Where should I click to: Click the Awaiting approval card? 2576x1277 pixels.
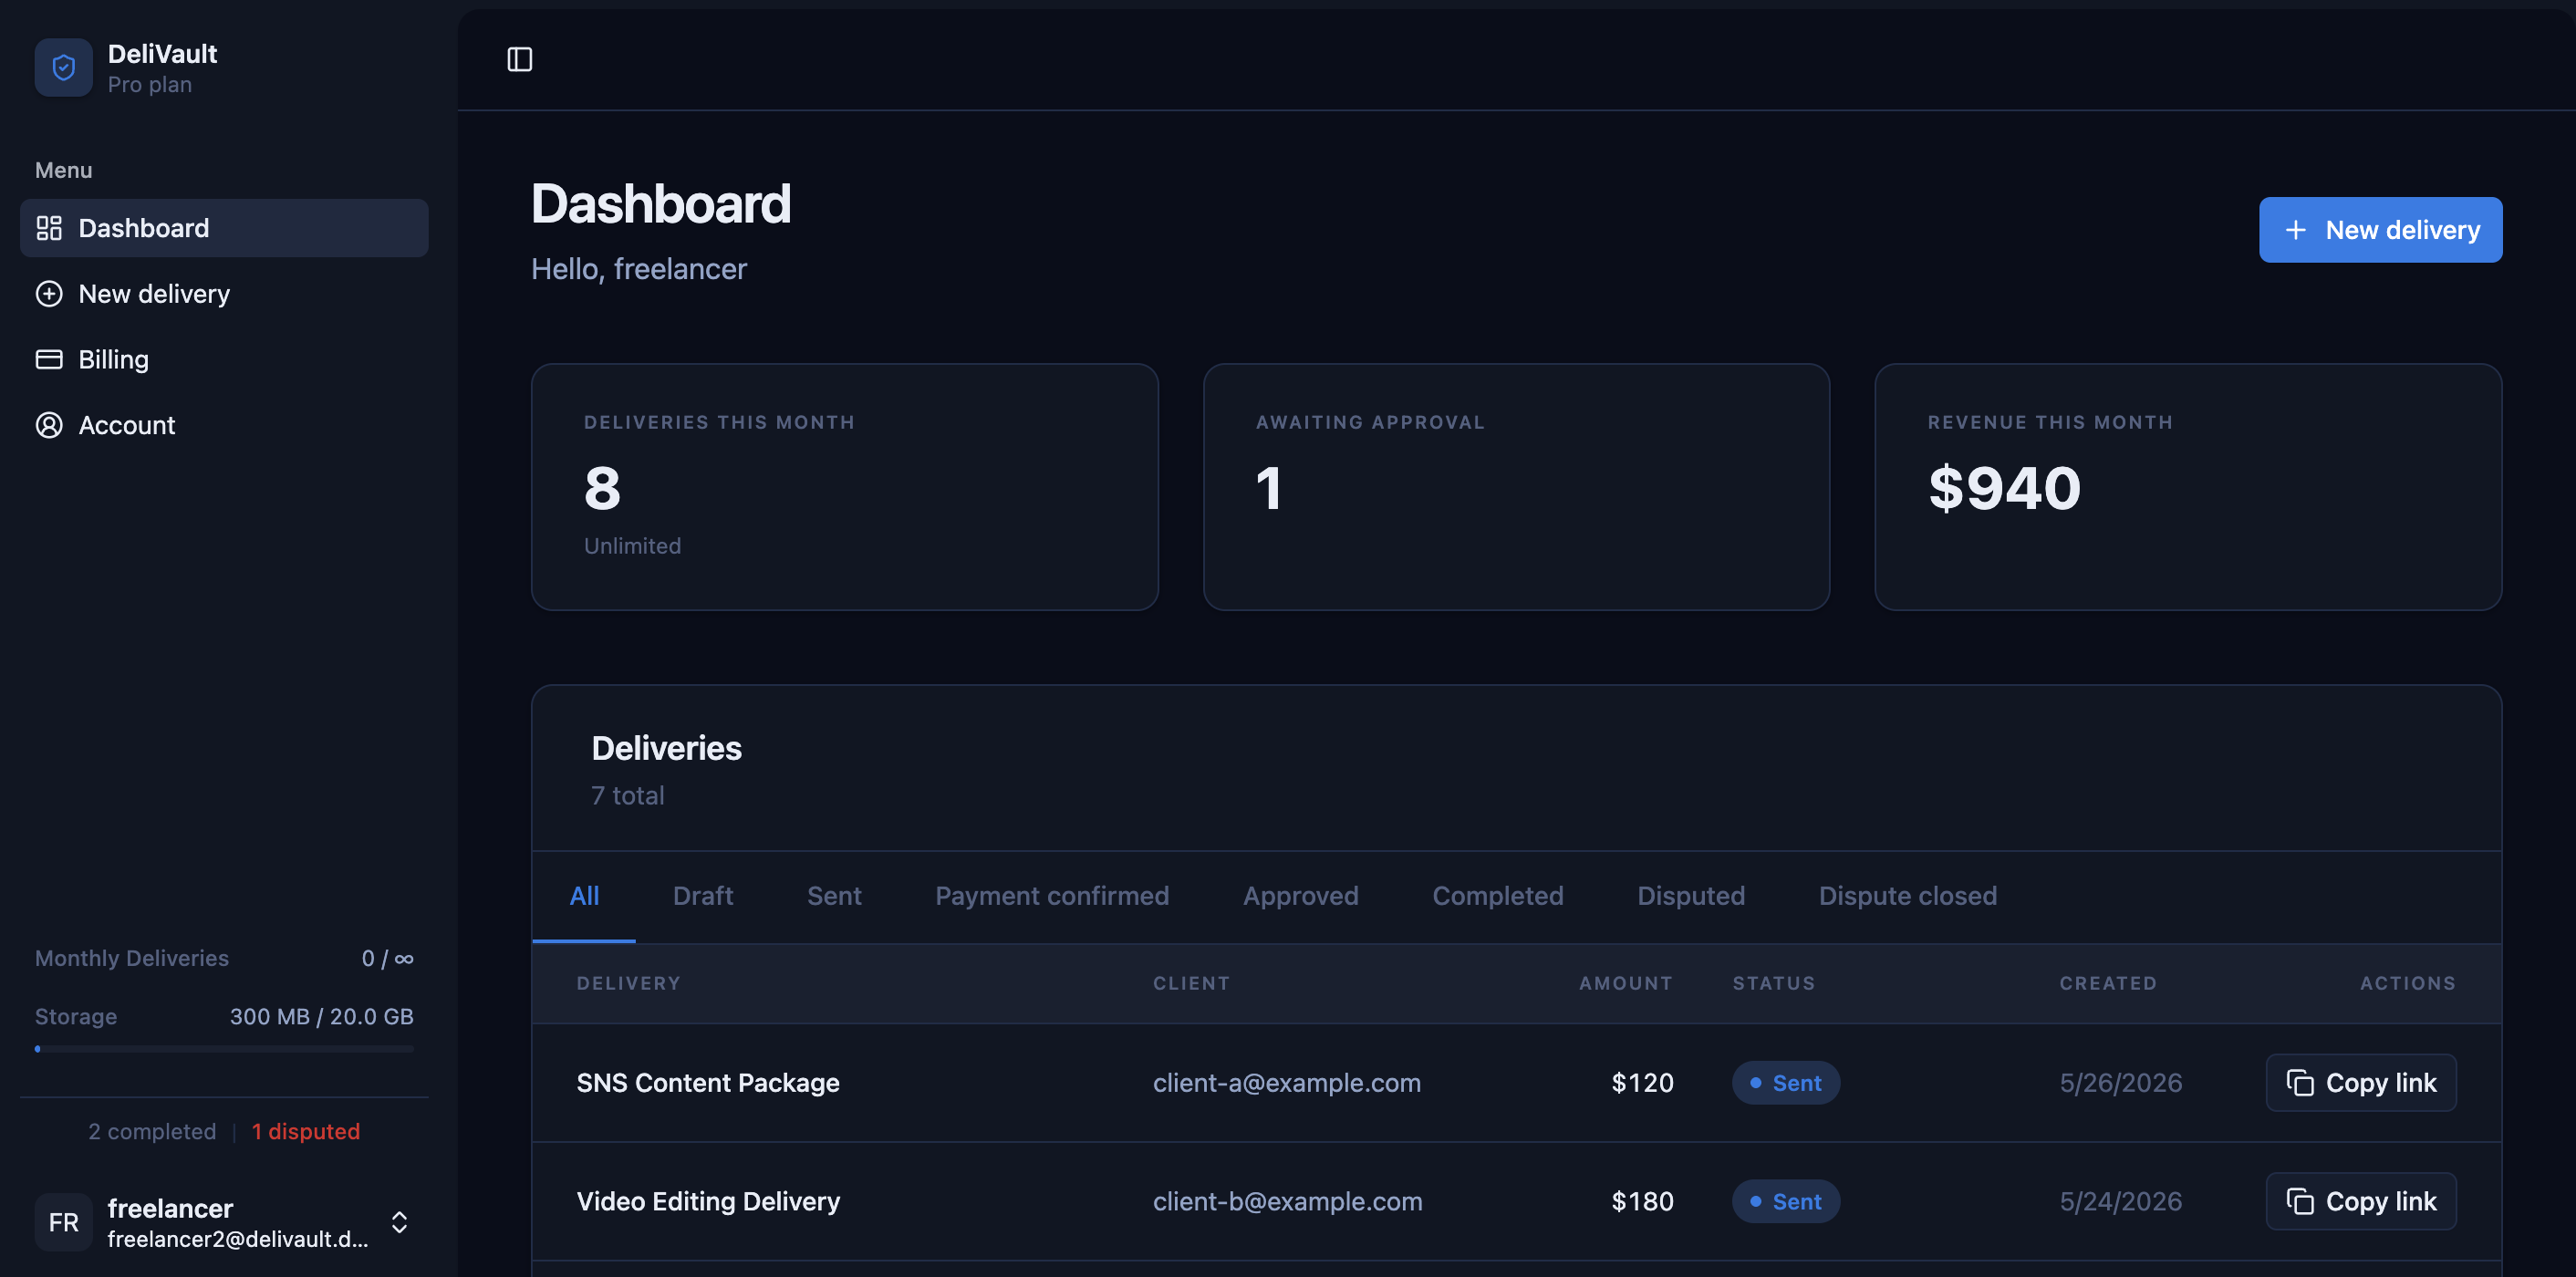pyautogui.click(x=1516, y=487)
